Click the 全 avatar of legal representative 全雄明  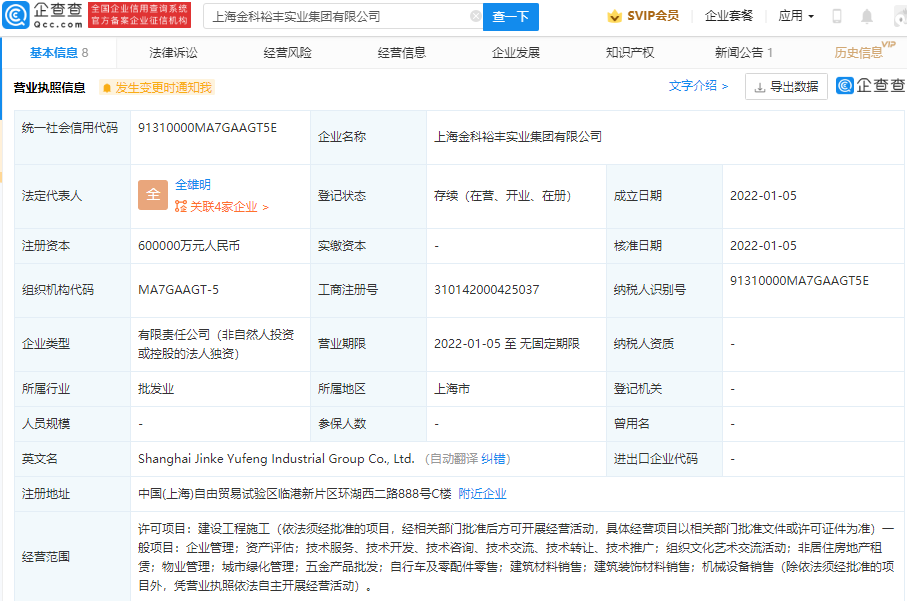click(x=152, y=194)
